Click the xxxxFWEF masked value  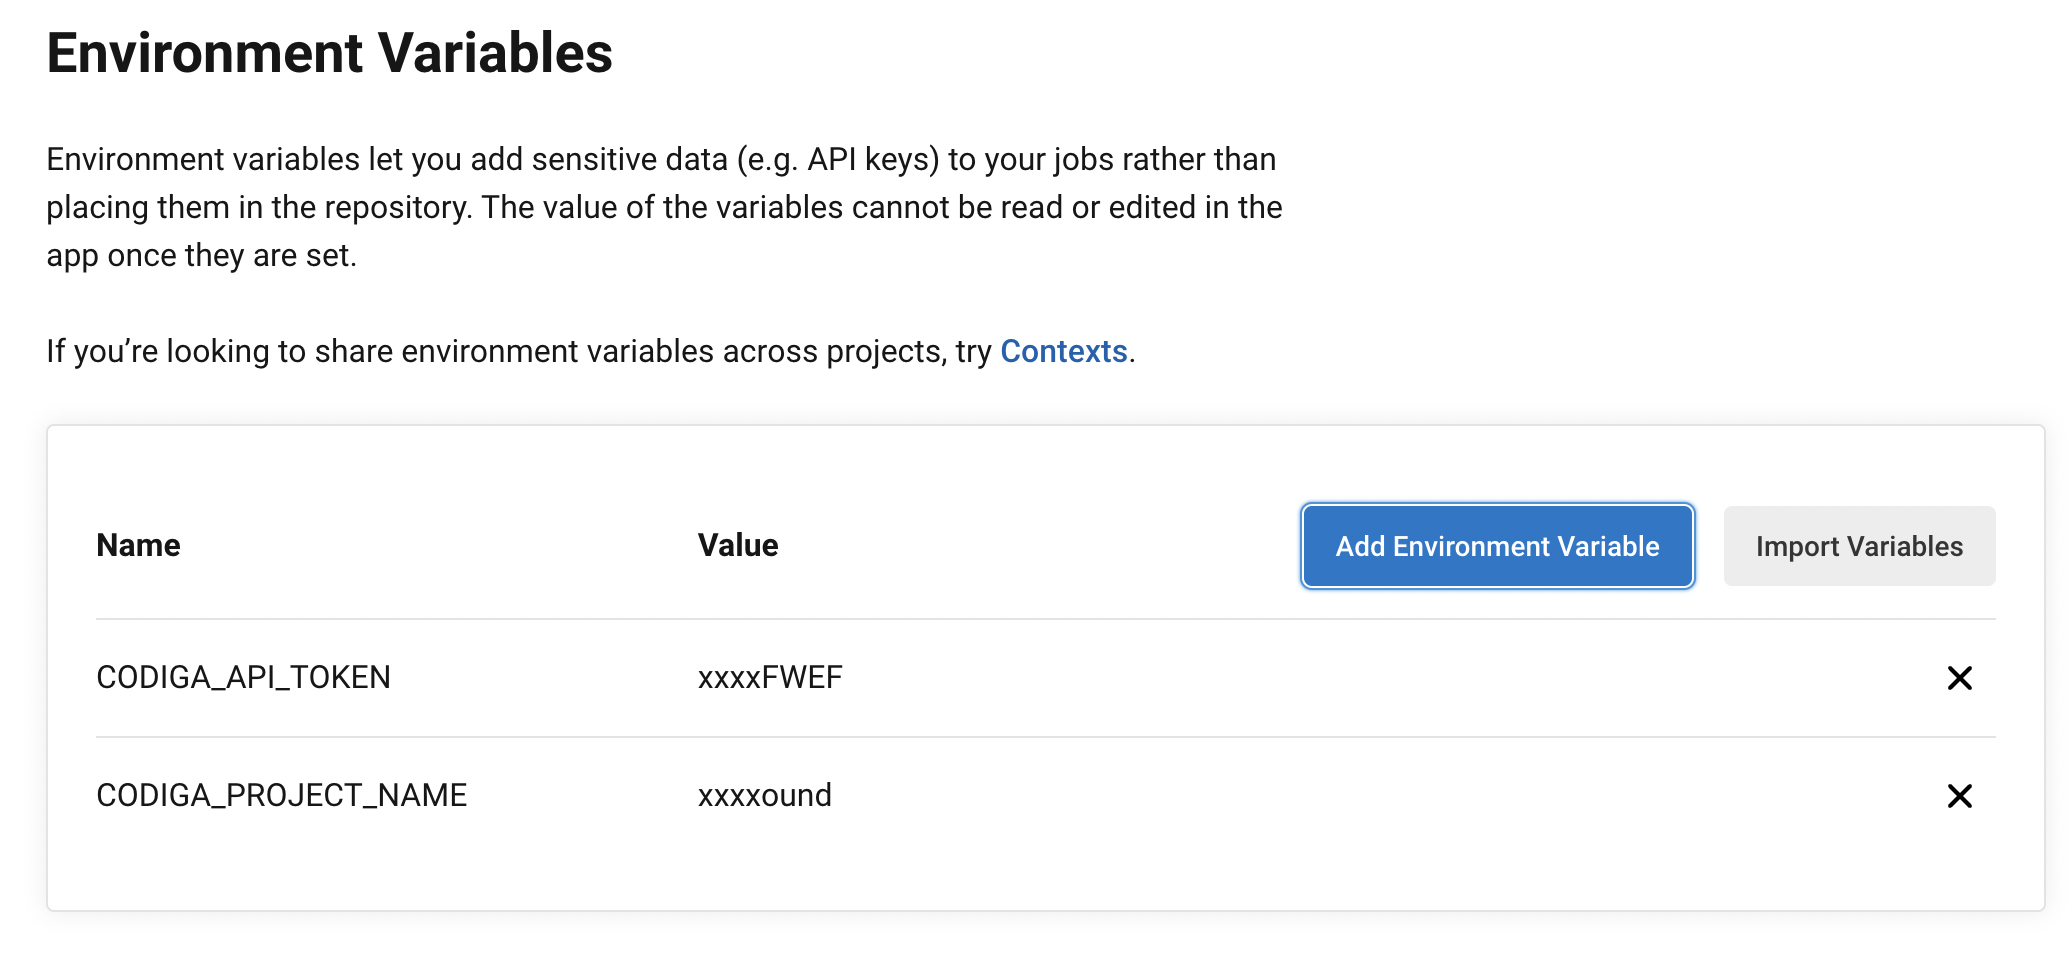click(770, 678)
